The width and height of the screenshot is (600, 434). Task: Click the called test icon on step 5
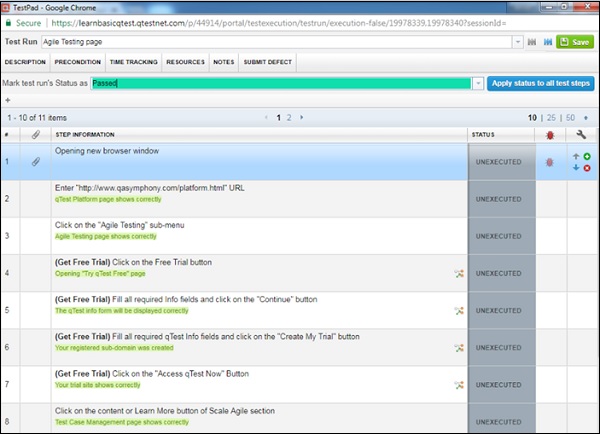(459, 310)
